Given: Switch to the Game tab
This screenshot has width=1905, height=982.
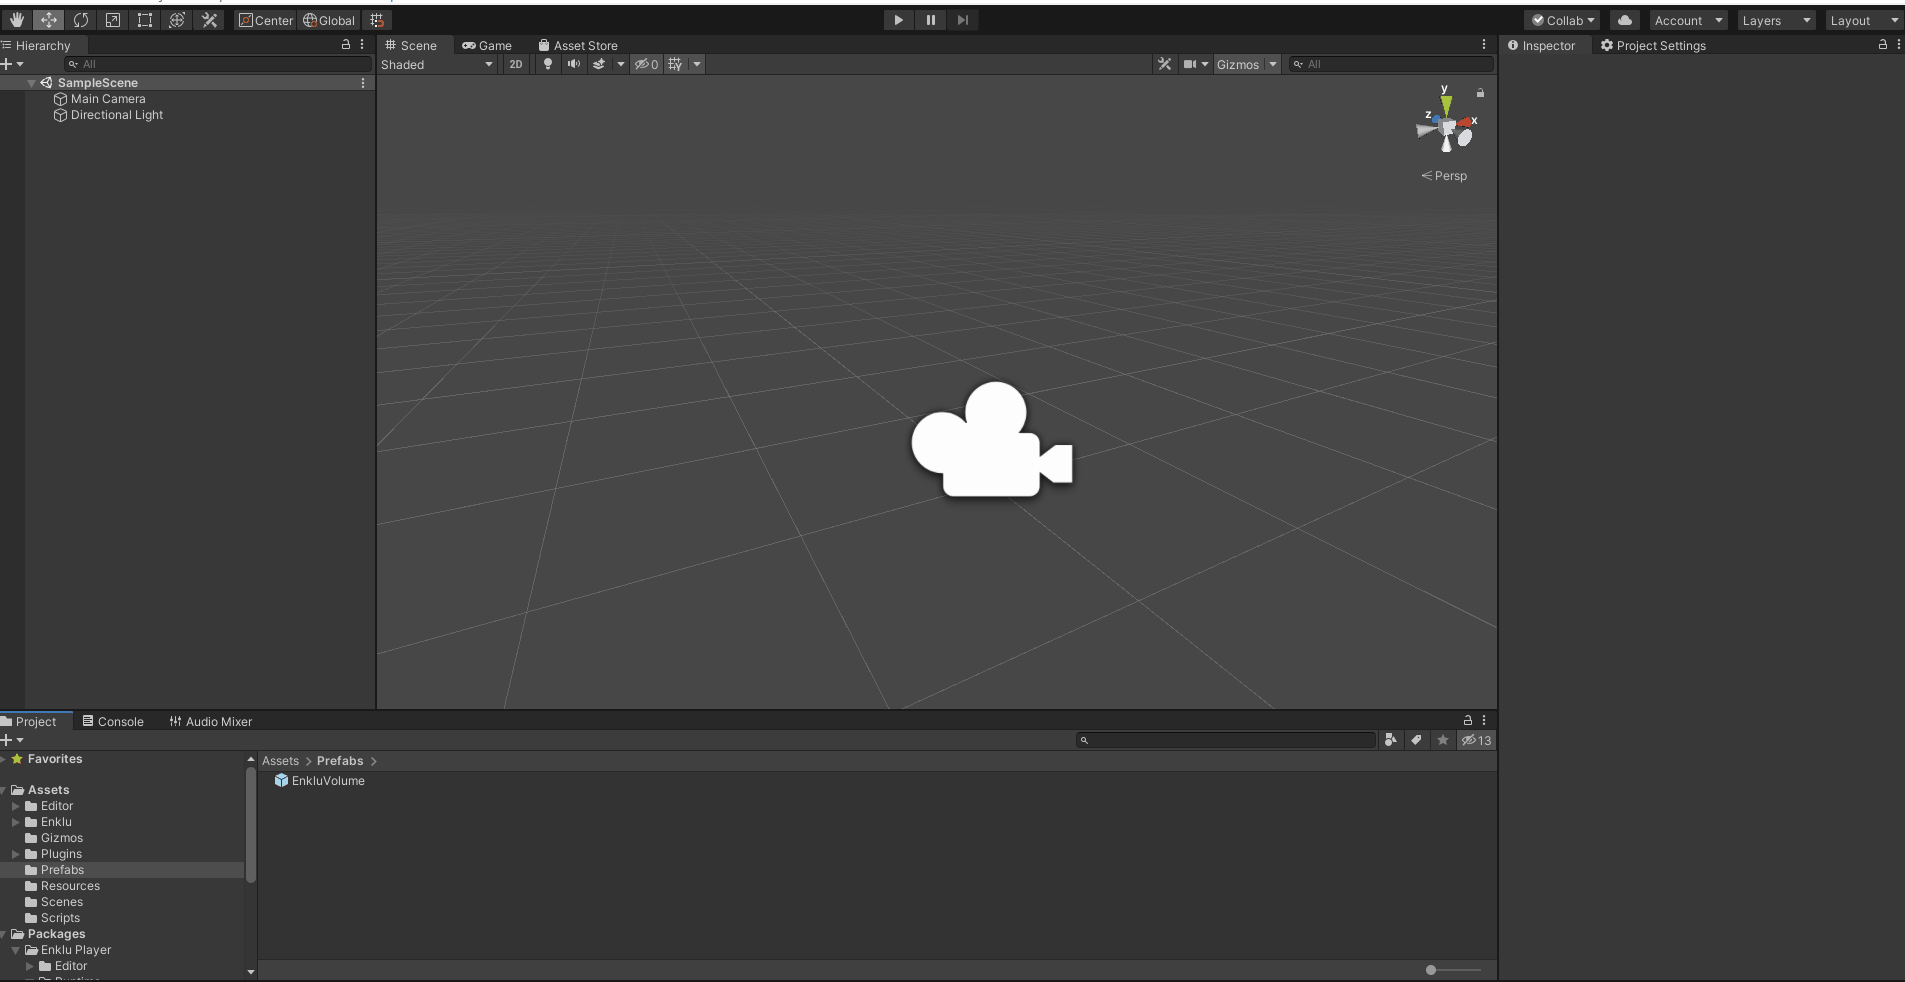Looking at the screenshot, I should (x=487, y=45).
